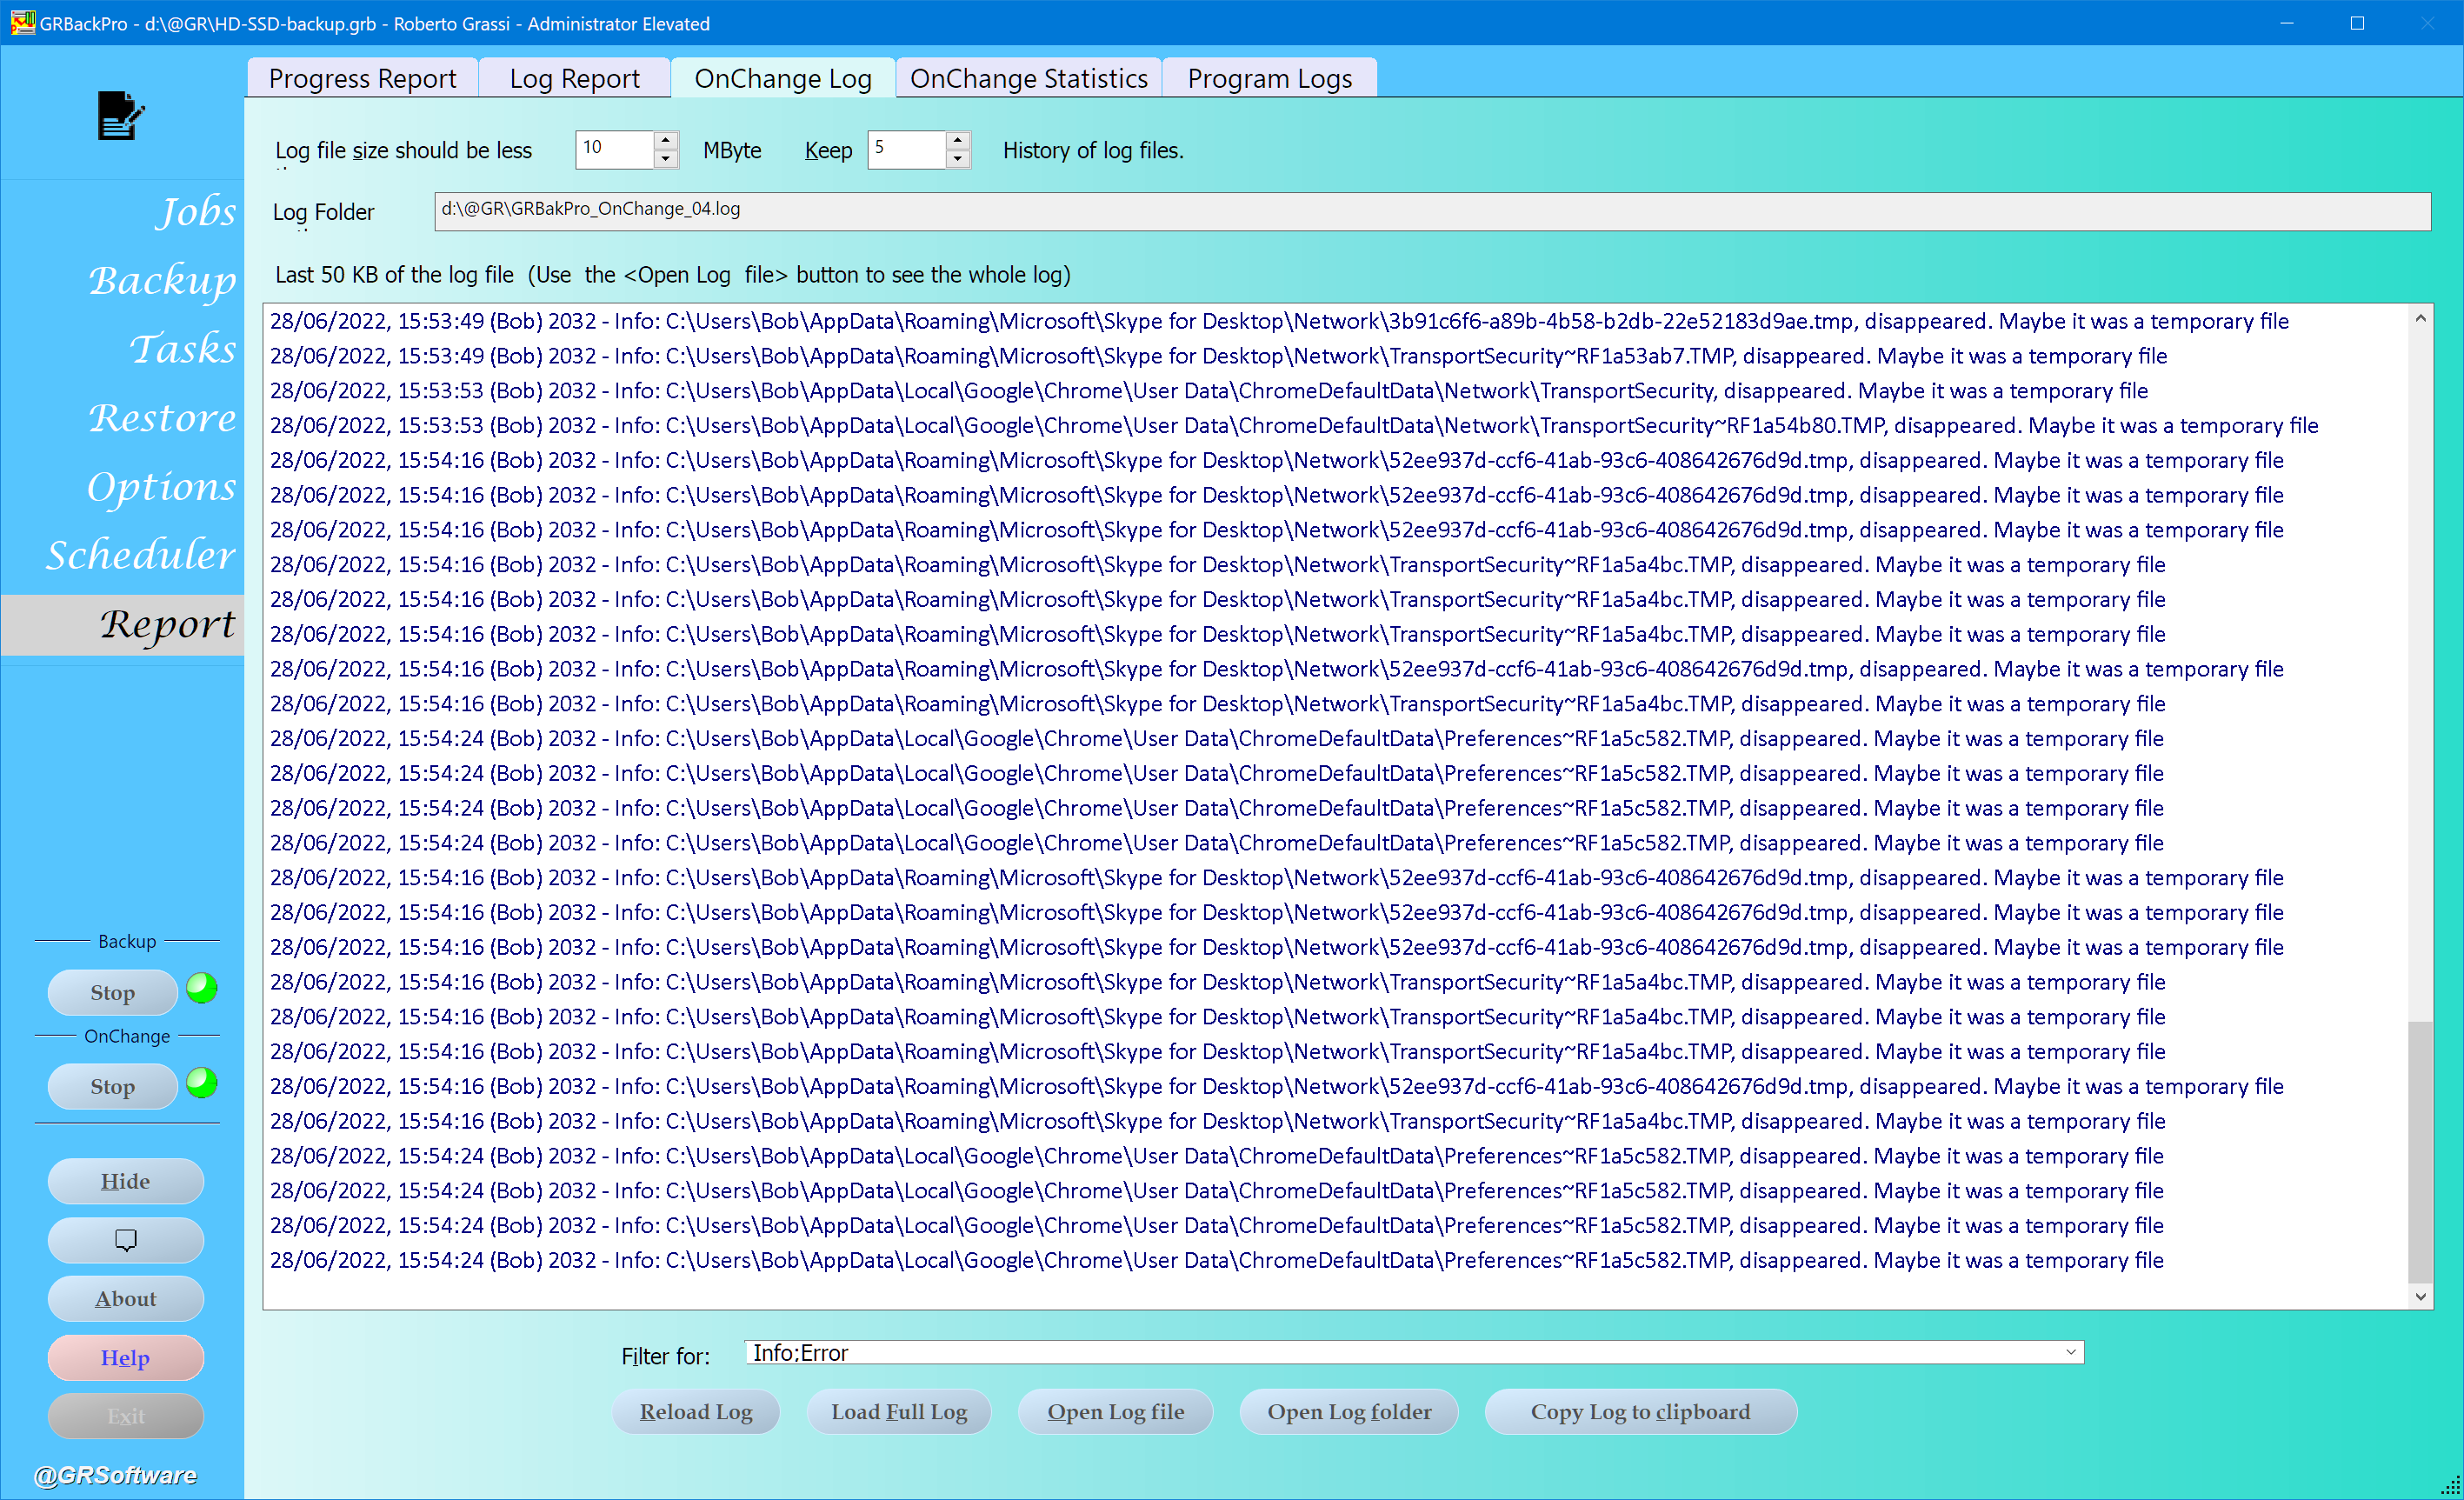
Task: Click the green OnChange status indicator light
Action: [202, 1082]
